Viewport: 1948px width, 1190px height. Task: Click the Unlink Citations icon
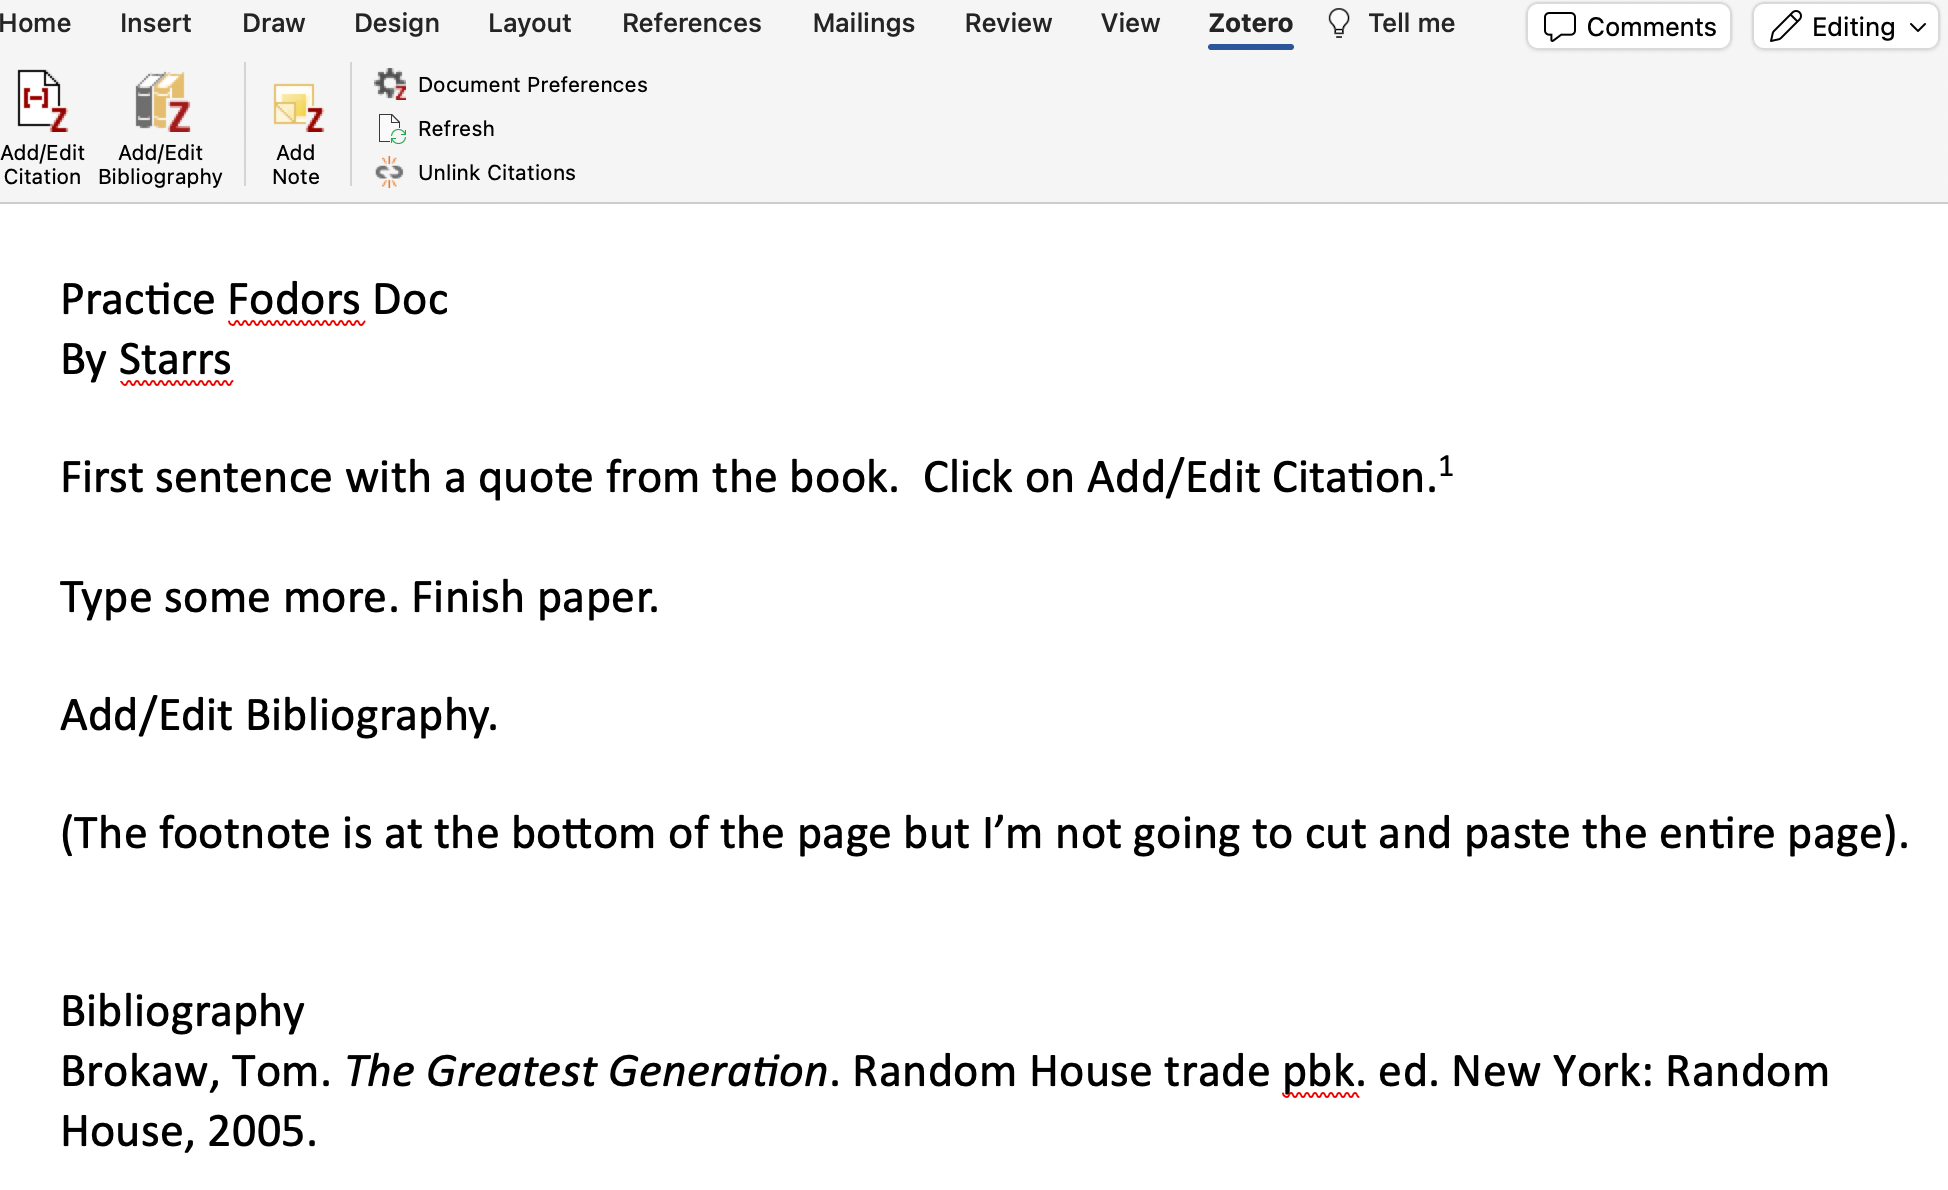[389, 173]
